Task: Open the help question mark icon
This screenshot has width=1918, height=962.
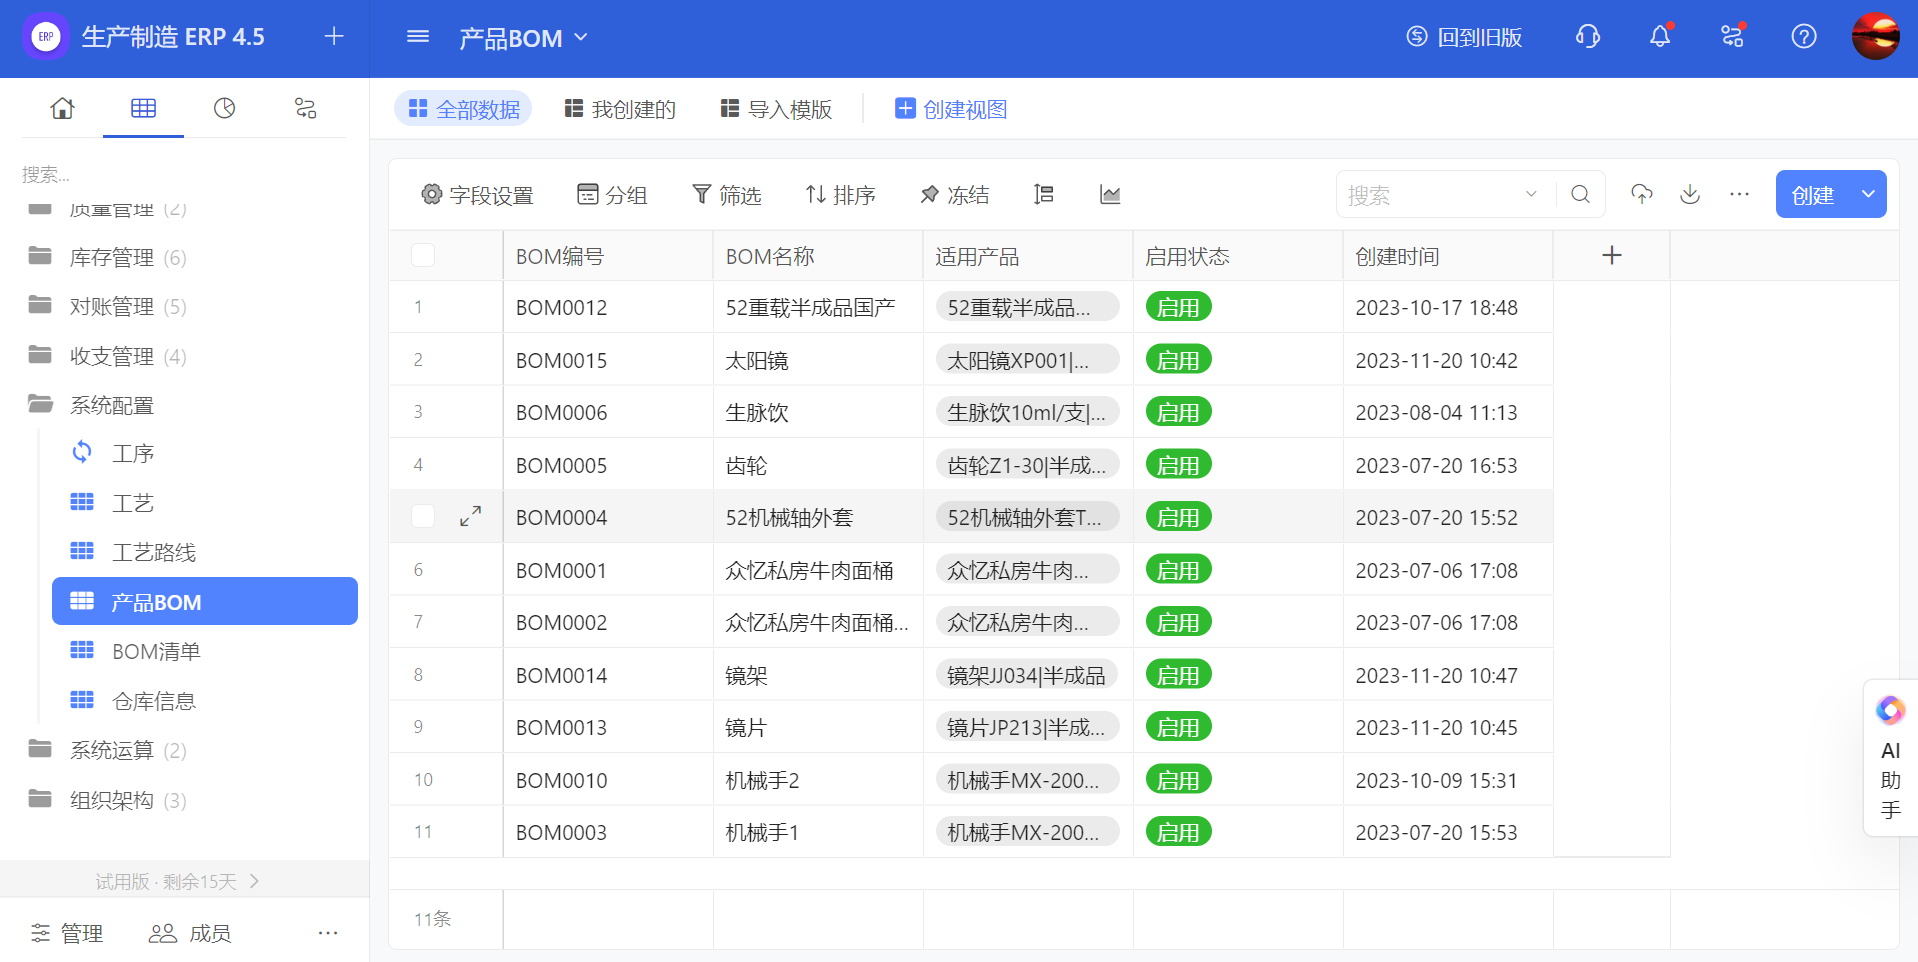Action: [1804, 37]
